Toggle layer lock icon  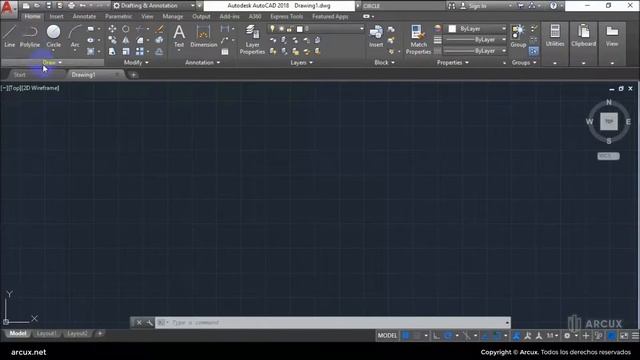[x=289, y=29]
